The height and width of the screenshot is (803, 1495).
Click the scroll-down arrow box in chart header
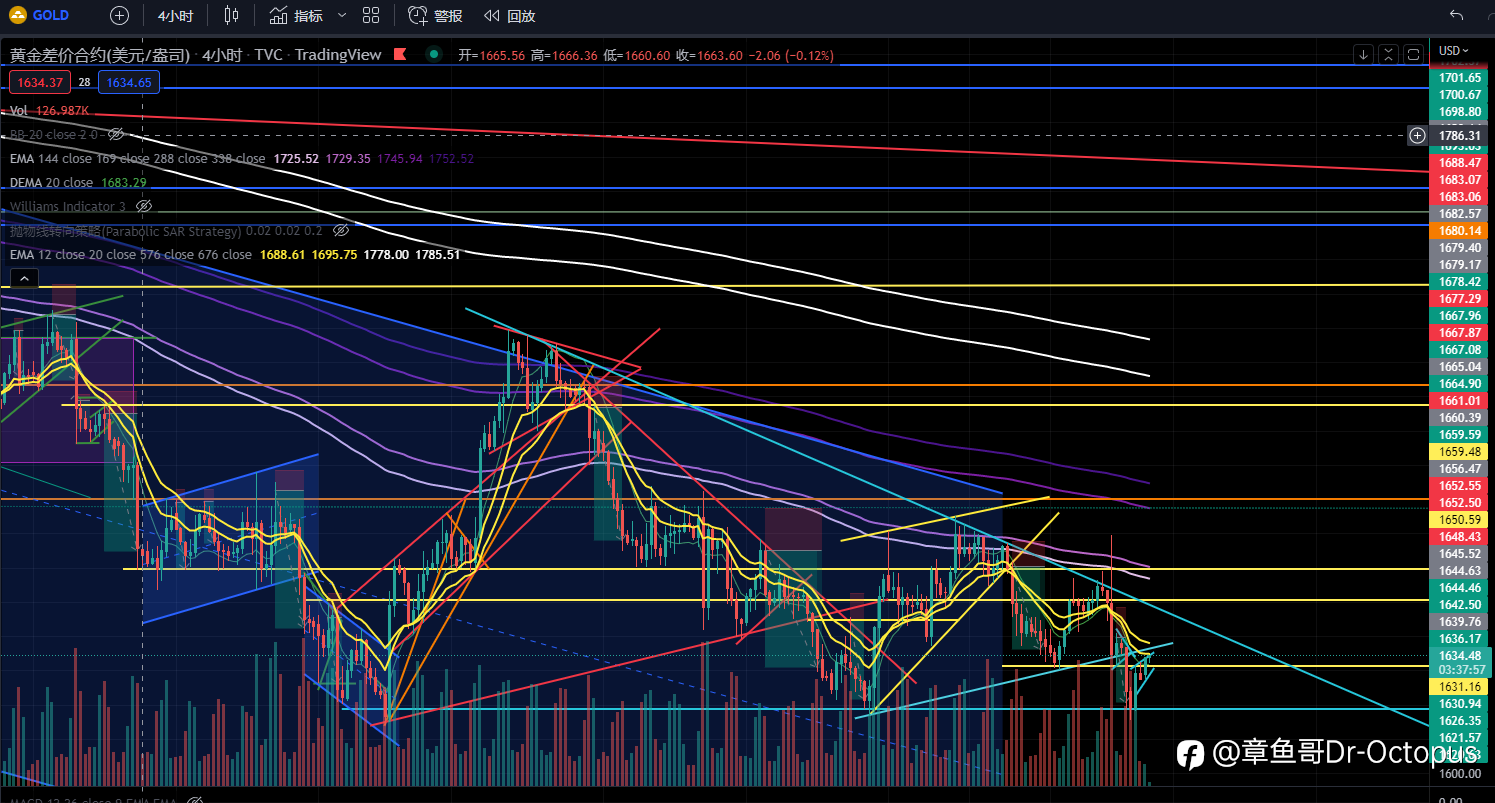(1363, 54)
